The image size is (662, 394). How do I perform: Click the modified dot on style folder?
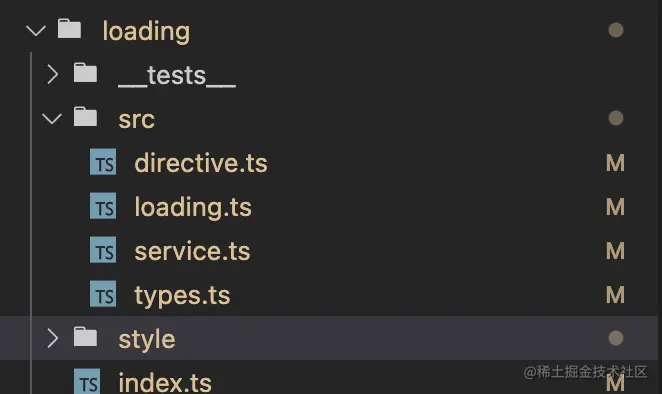click(x=616, y=338)
